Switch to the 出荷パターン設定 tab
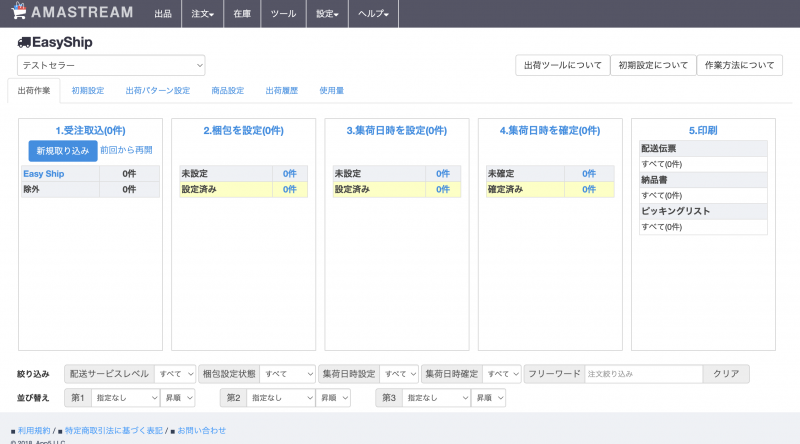Viewport: 800px width, 444px height. click(x=158, y=91)
